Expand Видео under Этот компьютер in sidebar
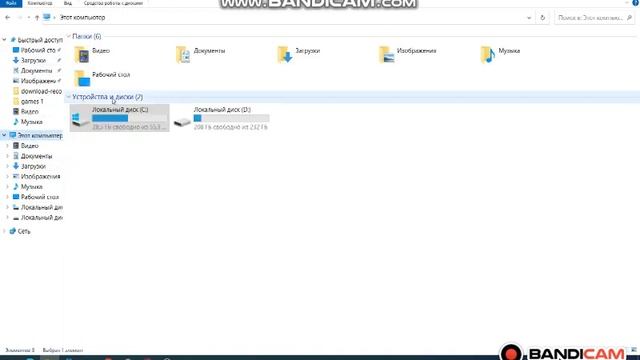640x360 pixels. 7,146
